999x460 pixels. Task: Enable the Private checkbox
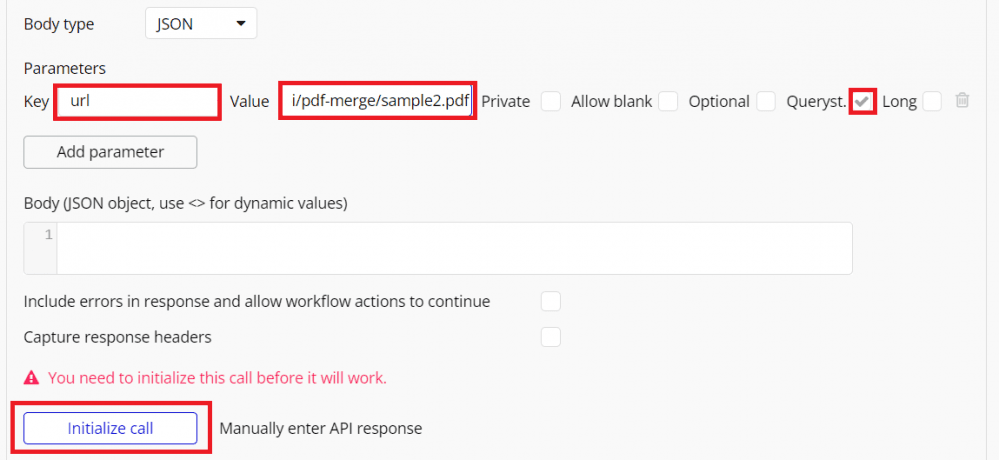point(550,101)
